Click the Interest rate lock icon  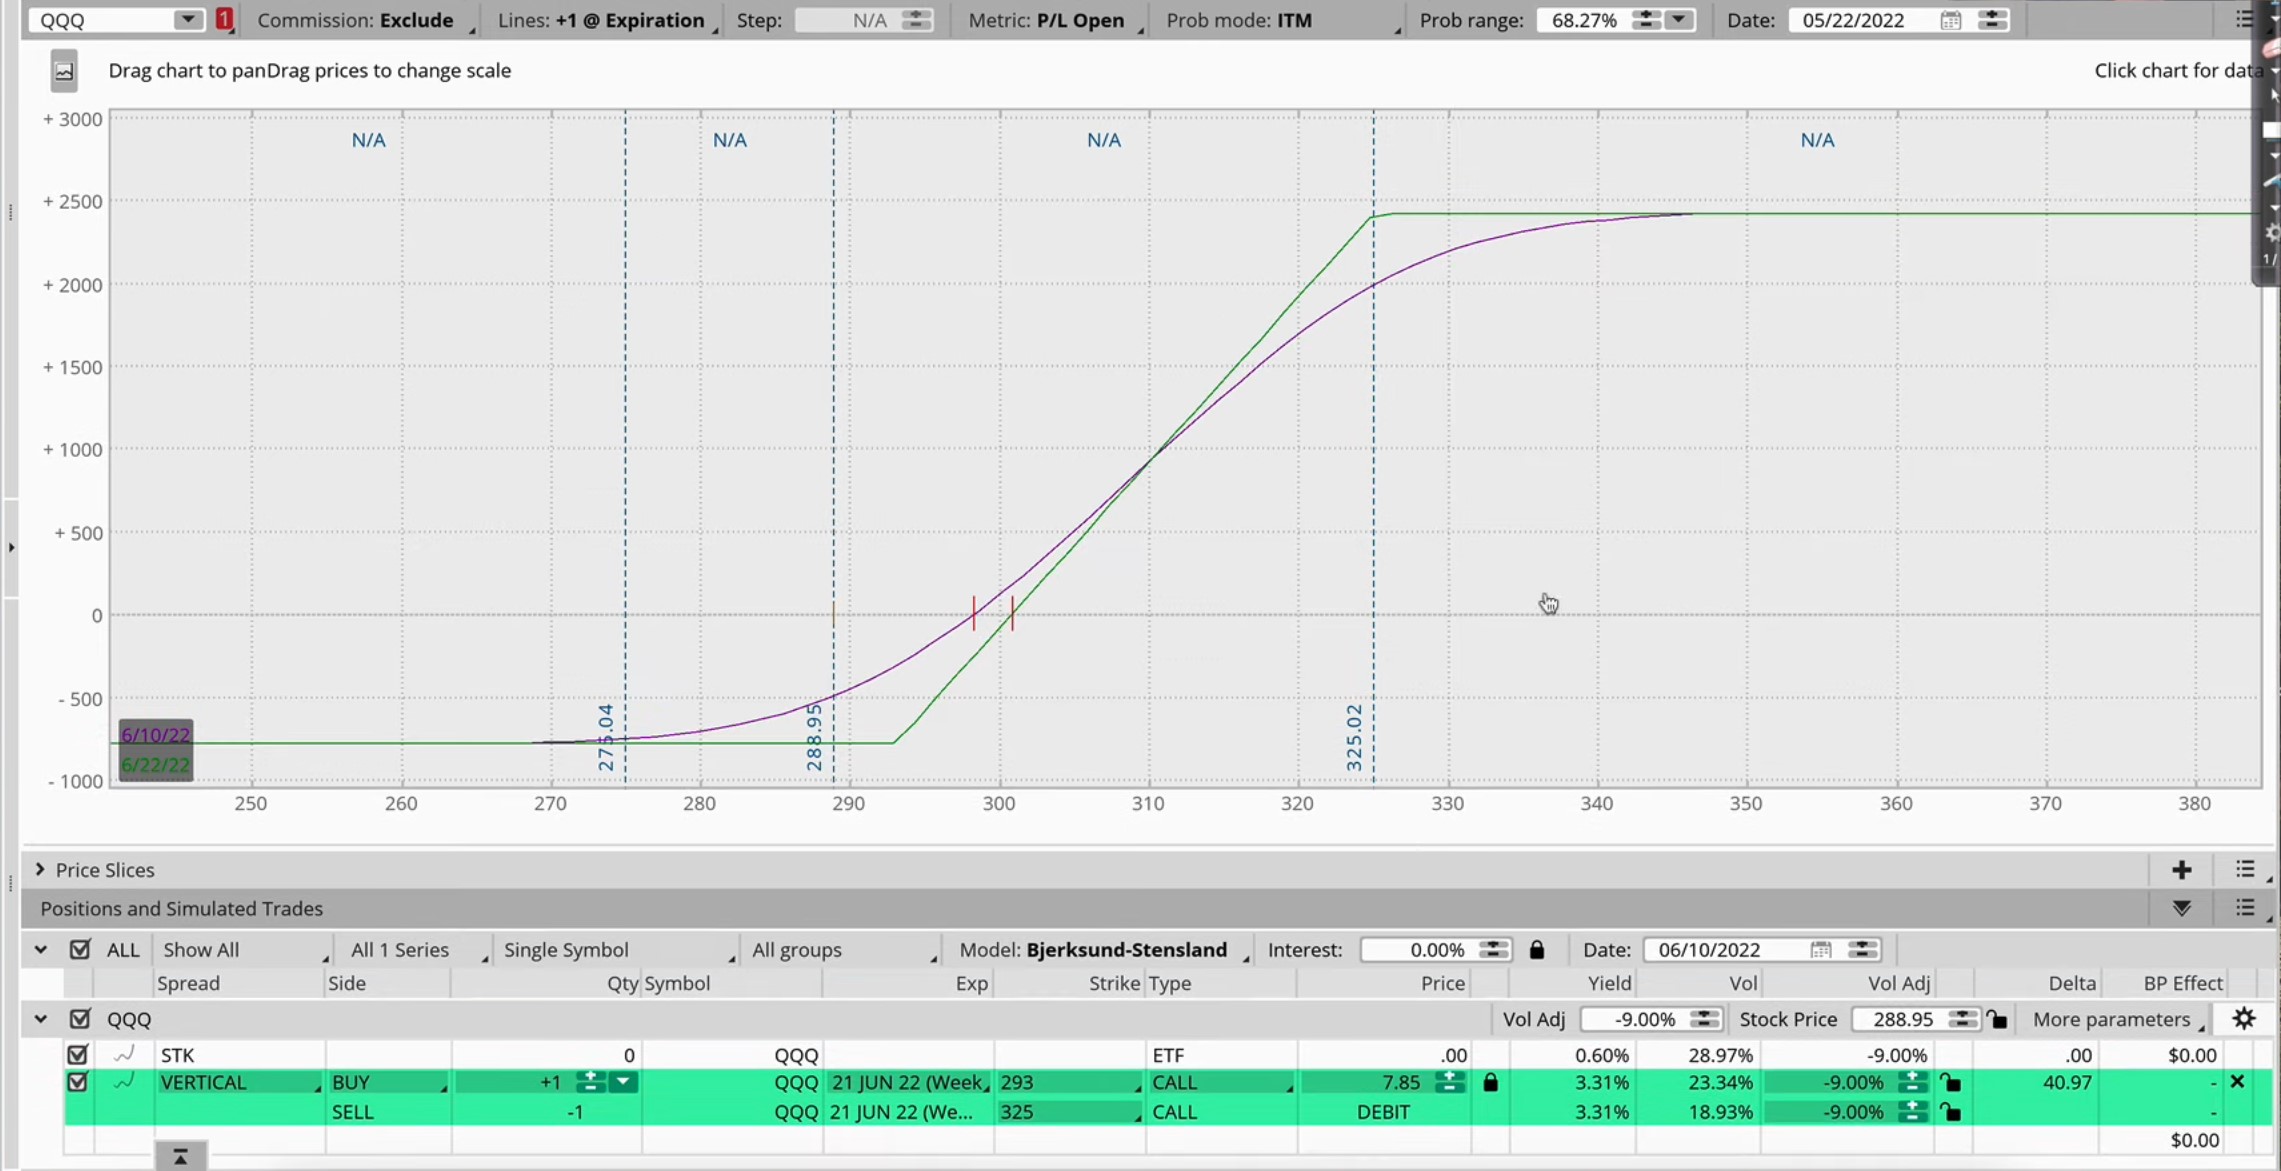click(1537, 950)
